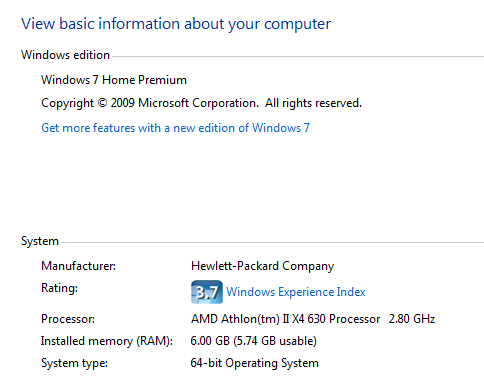484x376 pixels.
Task: Click the Hewlett-Packard Company value
Action: tap(262, 266)
